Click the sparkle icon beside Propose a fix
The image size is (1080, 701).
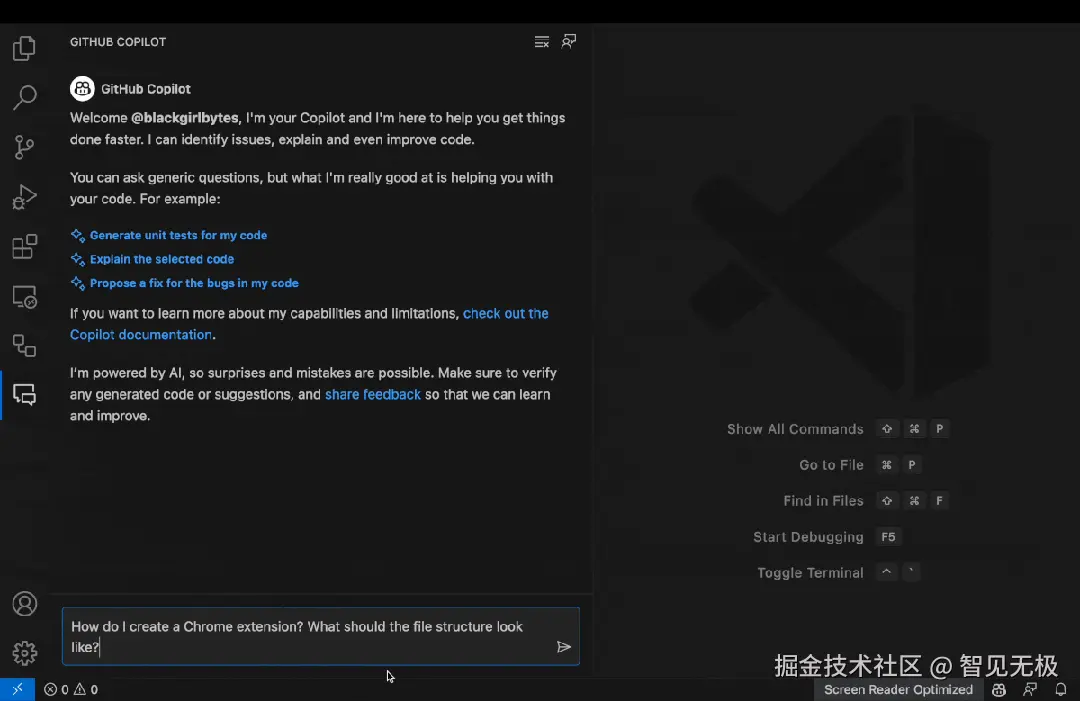[78, 283]
